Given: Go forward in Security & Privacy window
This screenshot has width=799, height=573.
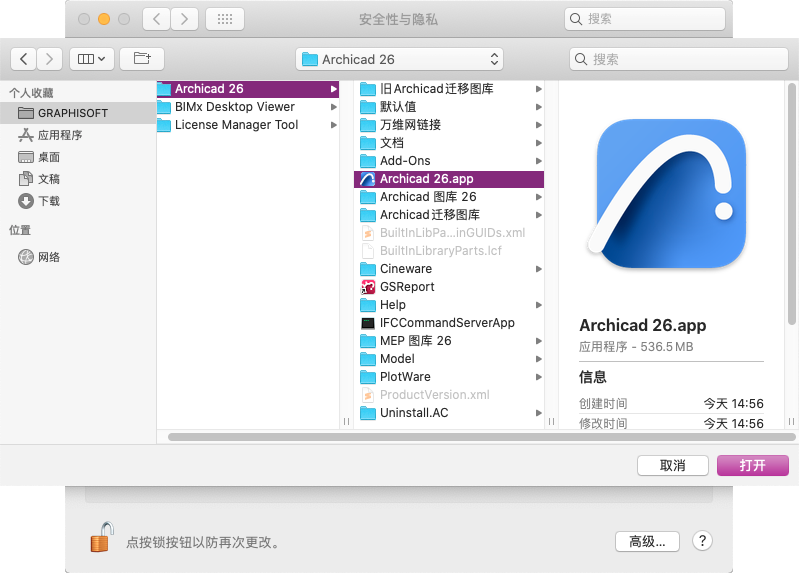Looking at the screenshot, I should pyautogui.click(x=184, y=19).
